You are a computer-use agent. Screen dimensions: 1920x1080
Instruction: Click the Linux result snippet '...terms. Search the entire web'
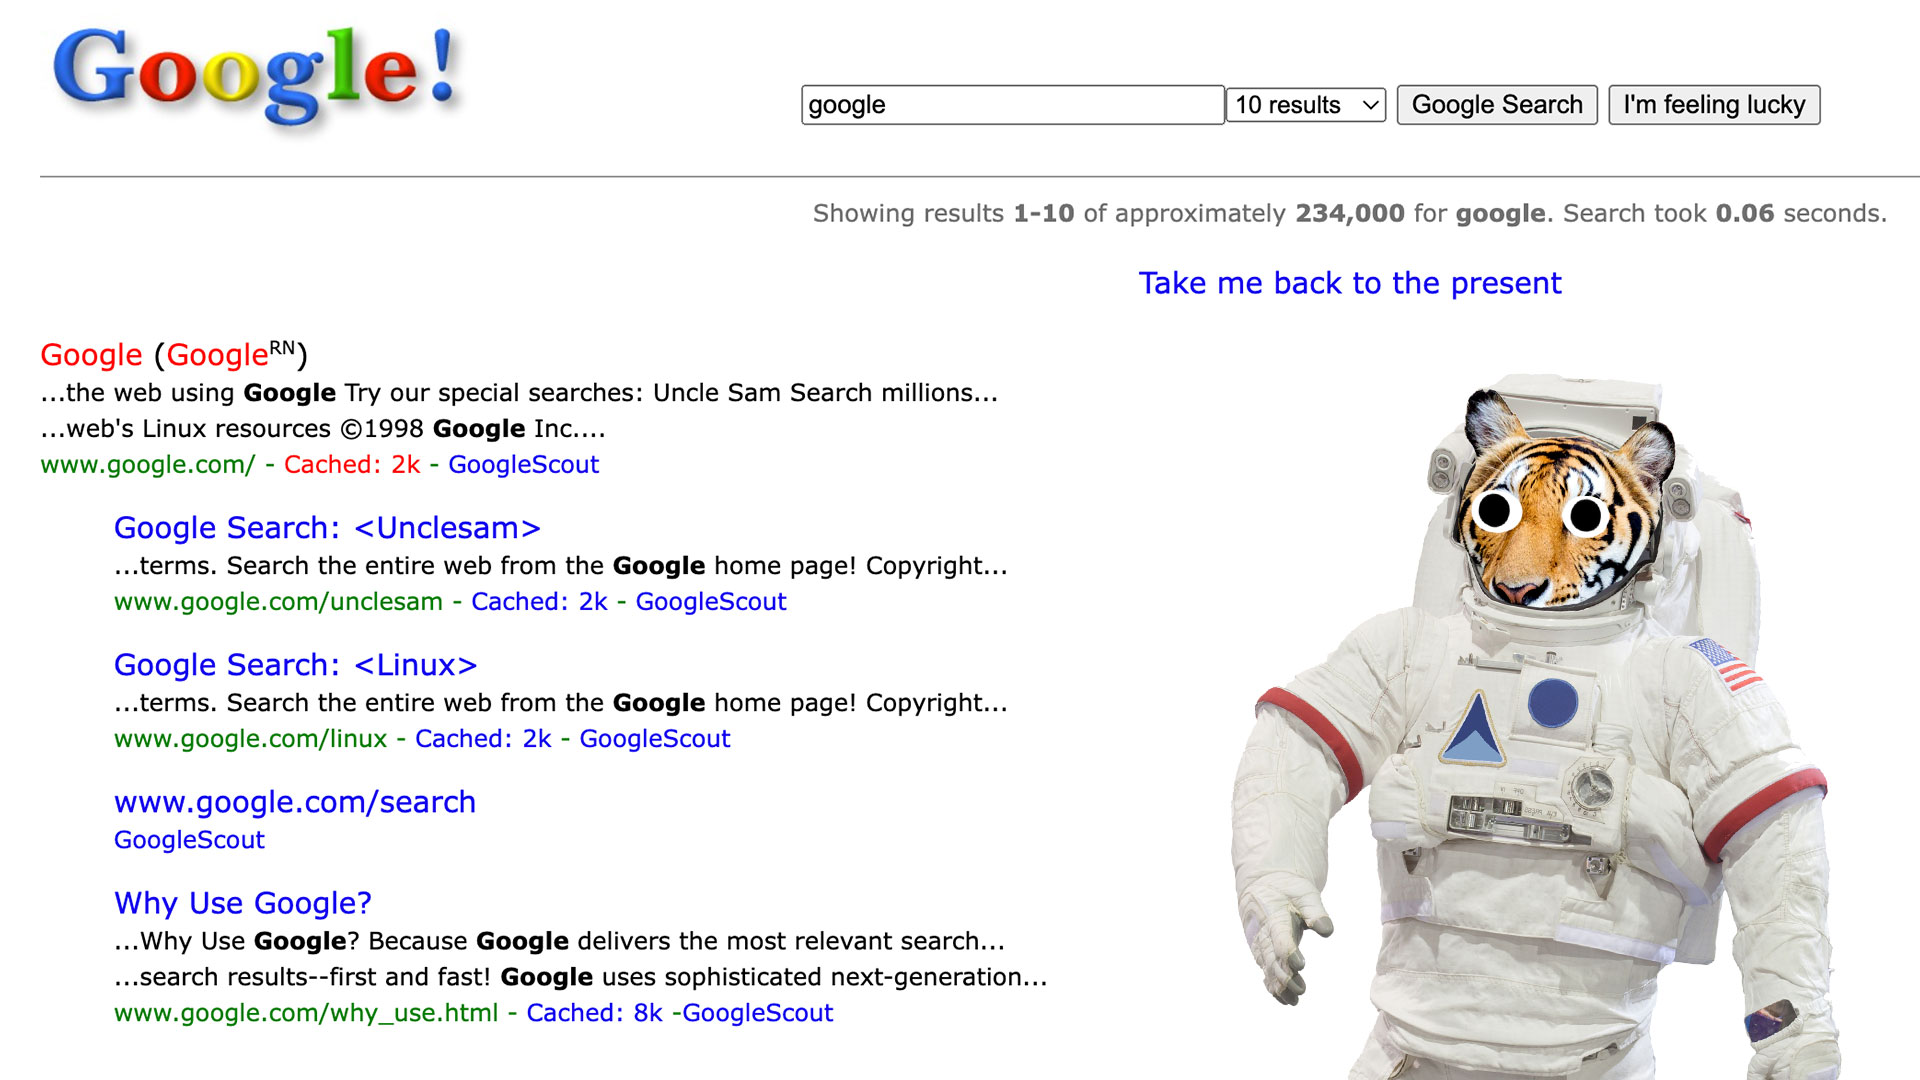(560, 703)
